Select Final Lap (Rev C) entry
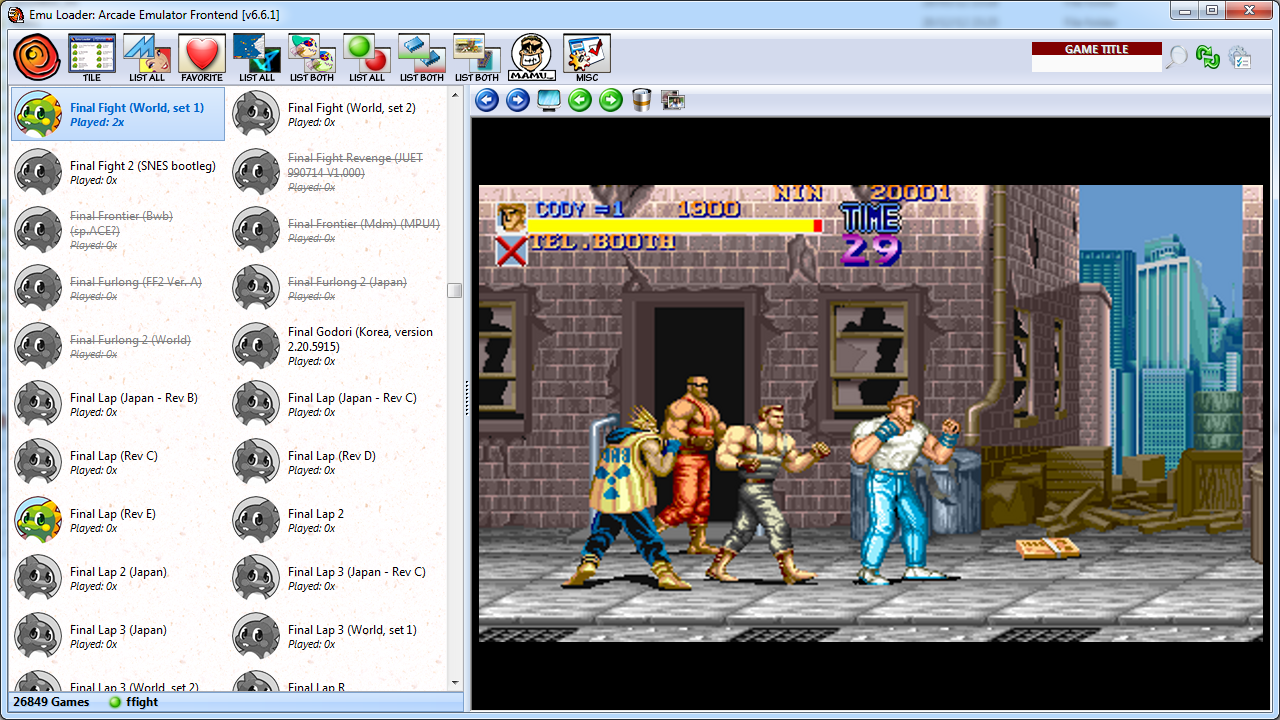The image size is (1280, 720). coord(118,462)
